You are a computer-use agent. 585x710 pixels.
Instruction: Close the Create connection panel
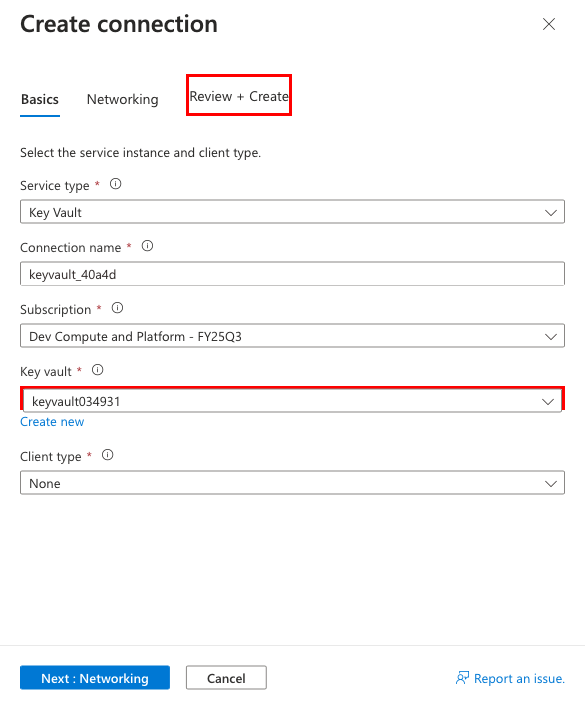coord(549,24)
